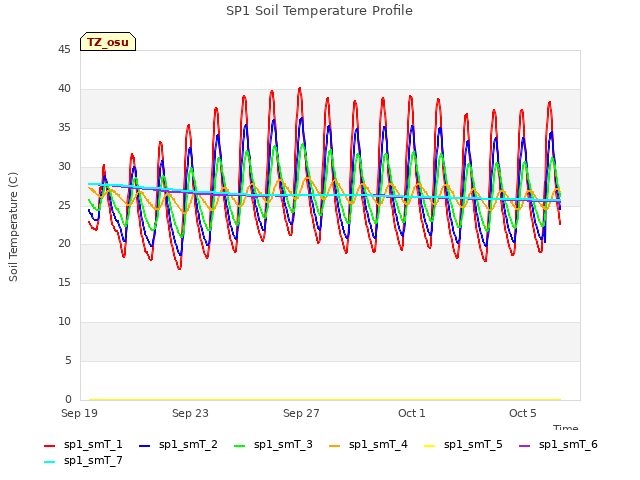Toggle the sp1_smT_7 legend entry
Screen dimensions: 640x480
tap(83, 460)
